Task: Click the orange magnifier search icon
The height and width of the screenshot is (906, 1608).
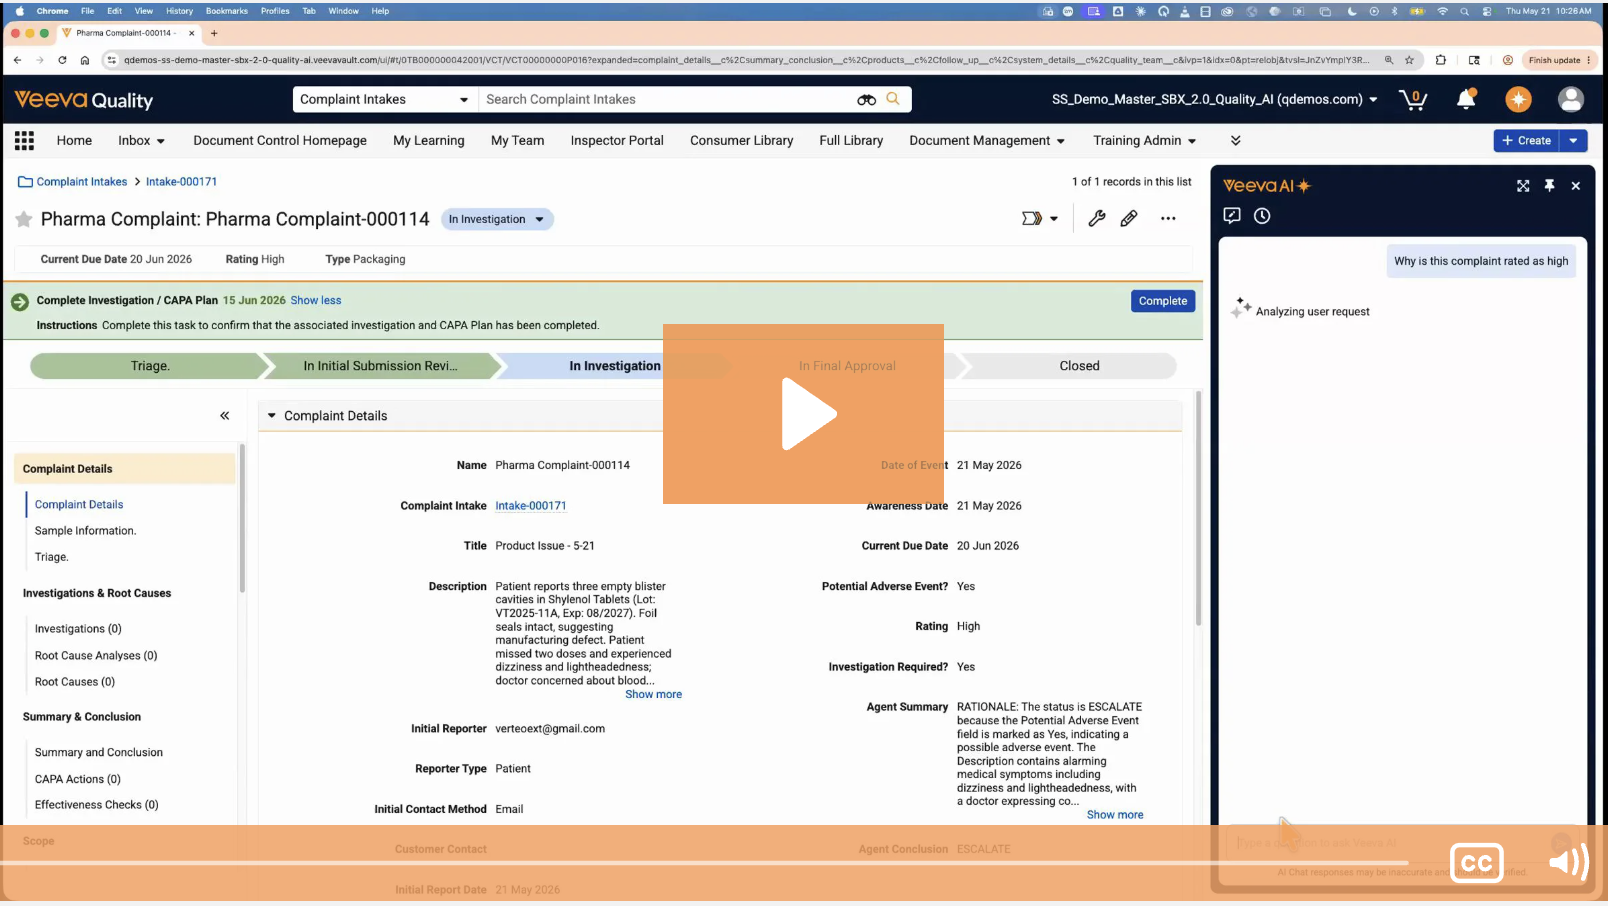Action: 893,99
